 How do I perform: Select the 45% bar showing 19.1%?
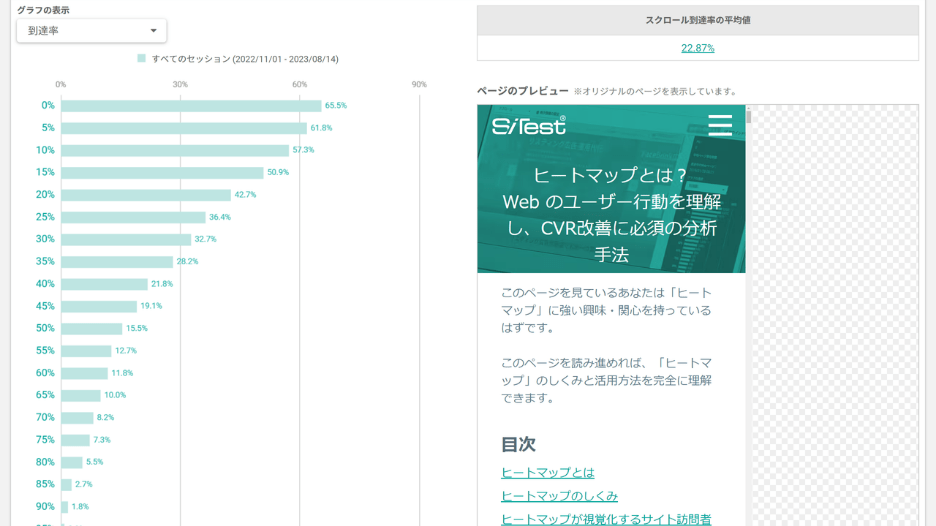coord(99,306)
